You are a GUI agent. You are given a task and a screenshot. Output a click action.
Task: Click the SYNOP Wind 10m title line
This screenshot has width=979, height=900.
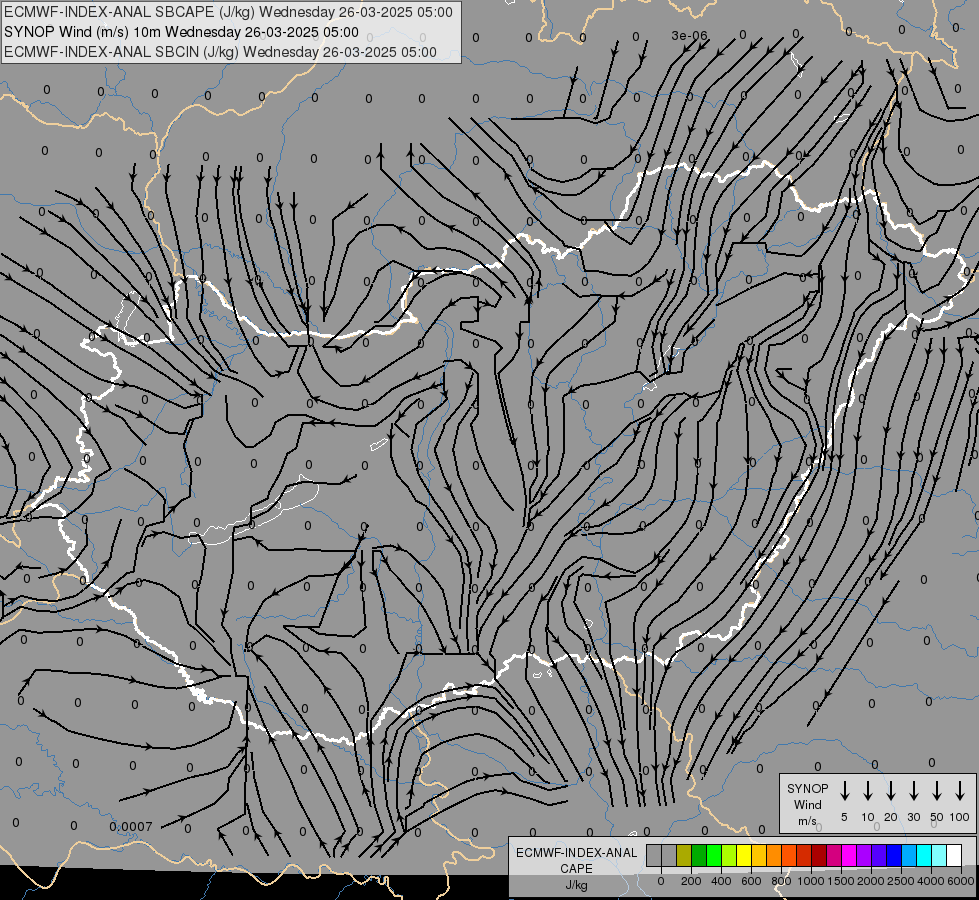pyautogui.click(x=181, y=32)
